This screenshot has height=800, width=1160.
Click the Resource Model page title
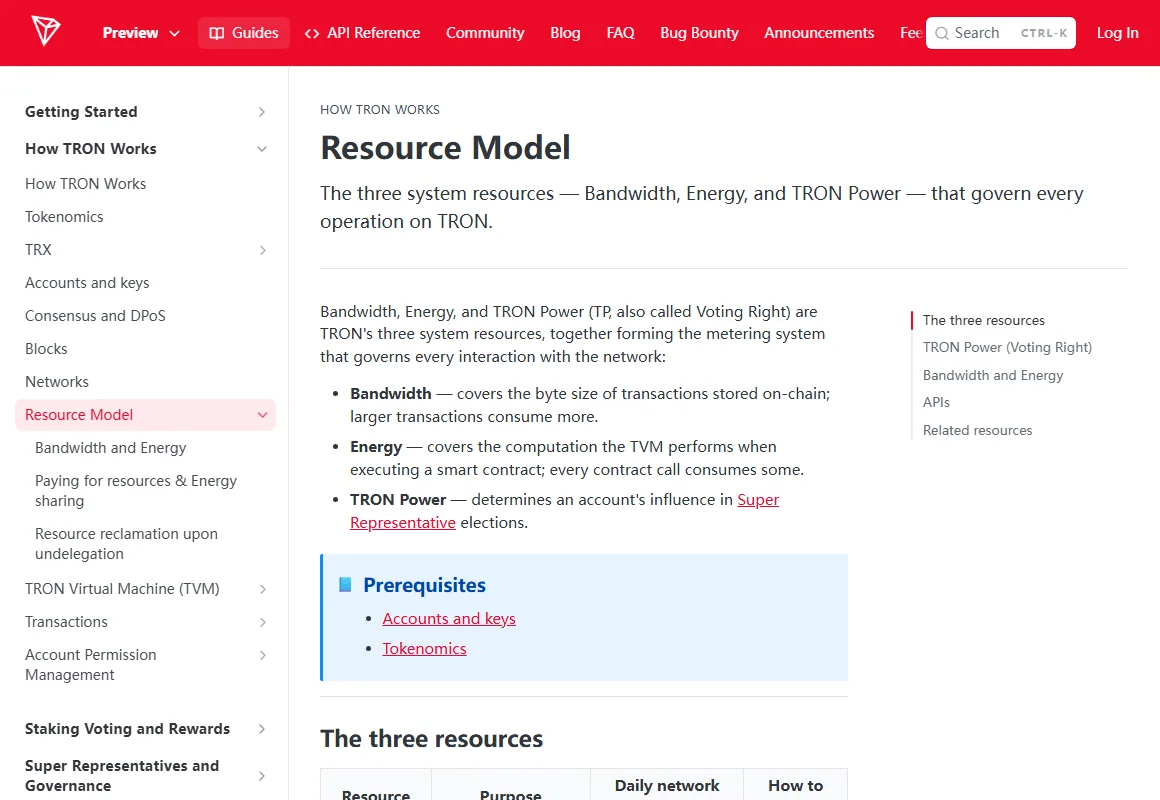(445, 147)
